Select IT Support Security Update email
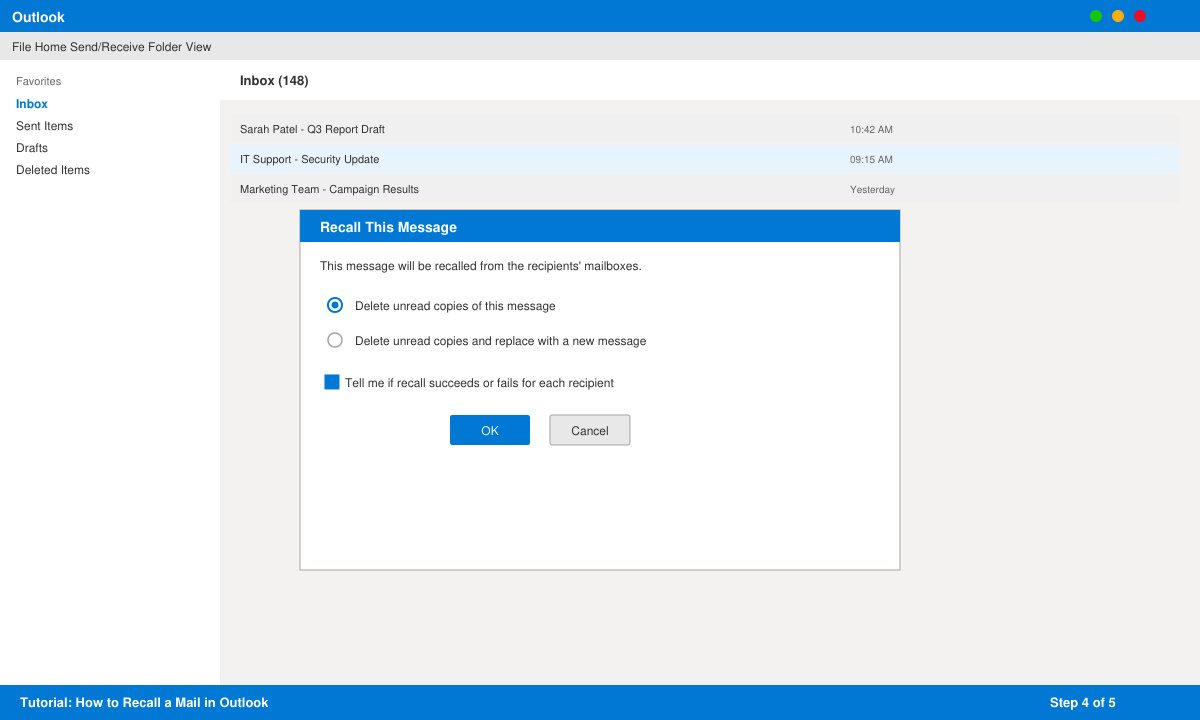This screenshot has height=720, width=1200. pyautogui.click(x=705, y=159)
